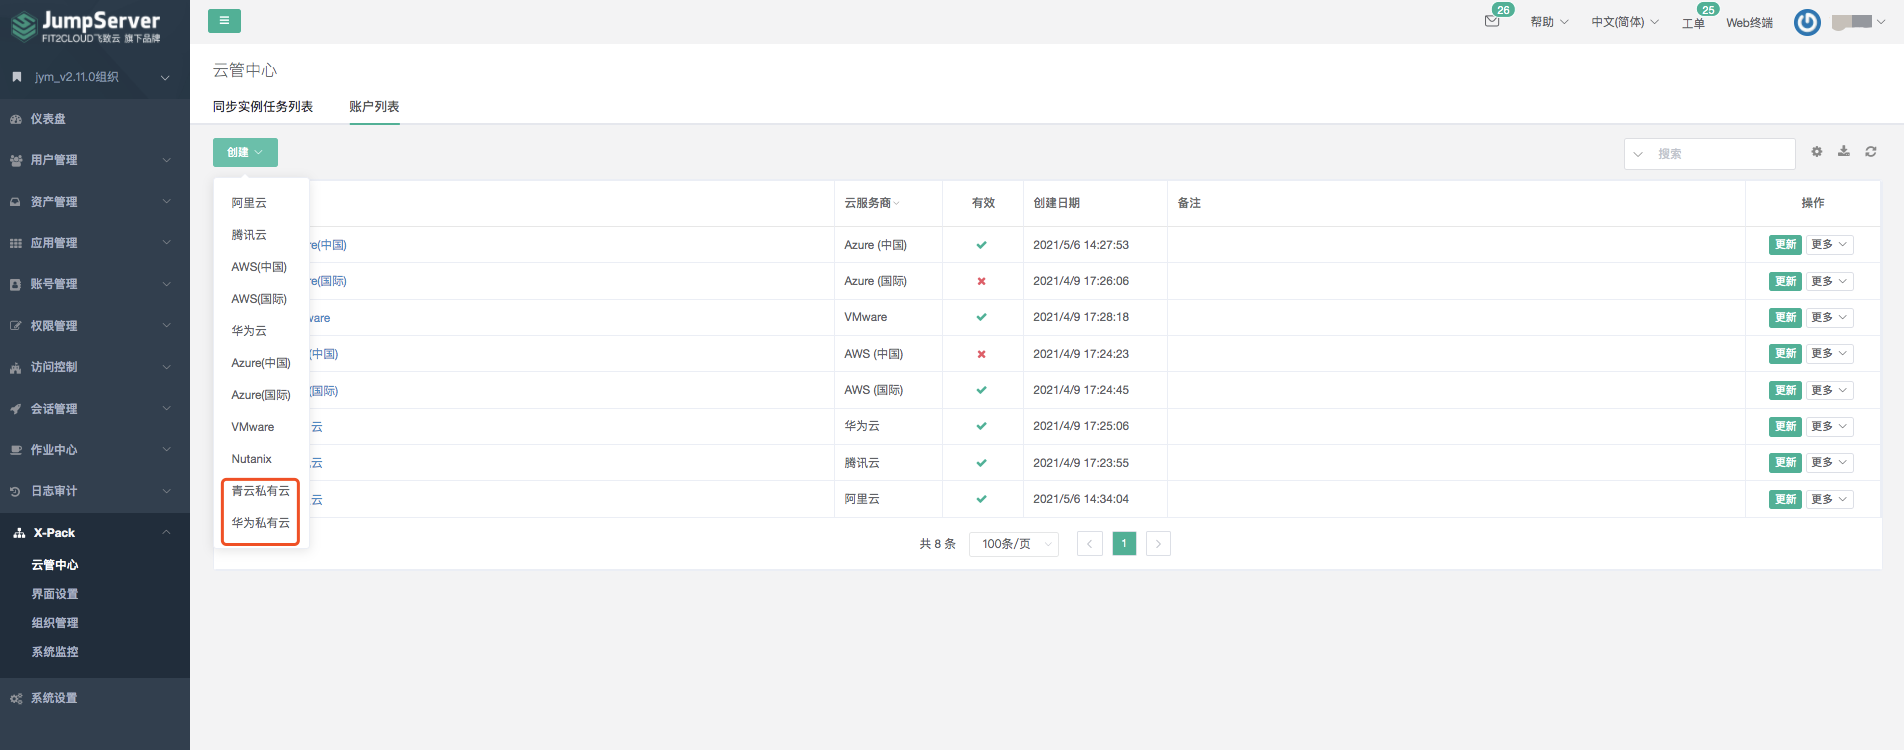Open the Web终端 link
Viewport: 1904px width, 750px height.
point(1749,23)
